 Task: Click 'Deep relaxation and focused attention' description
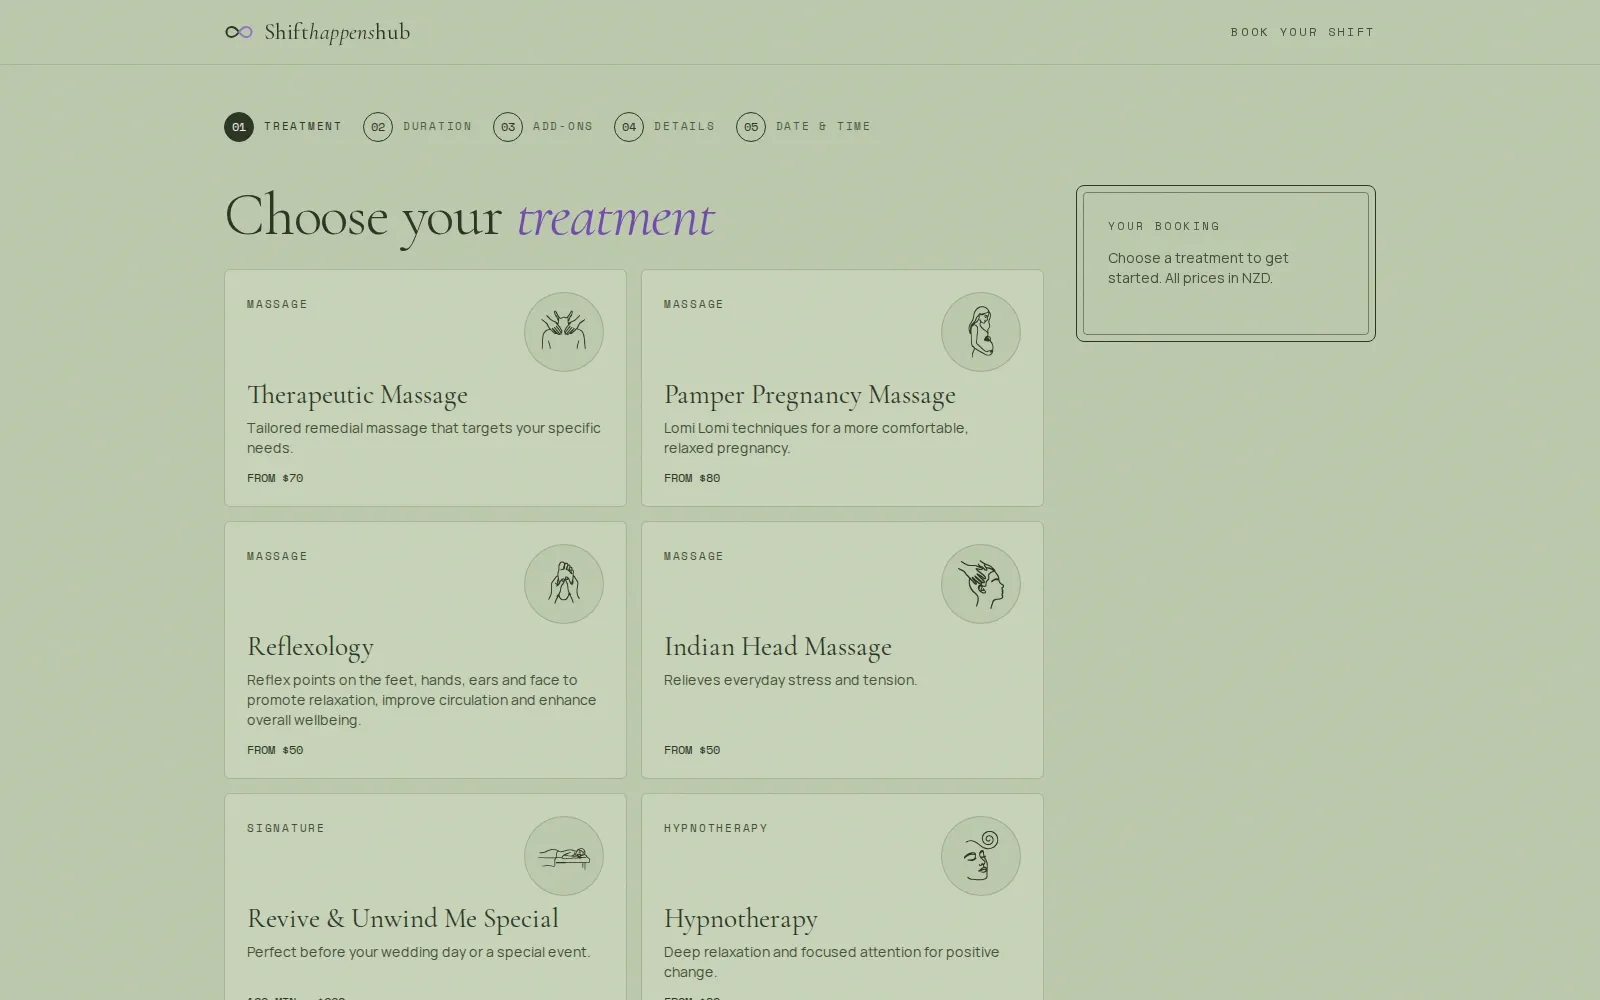coord(831,962)
